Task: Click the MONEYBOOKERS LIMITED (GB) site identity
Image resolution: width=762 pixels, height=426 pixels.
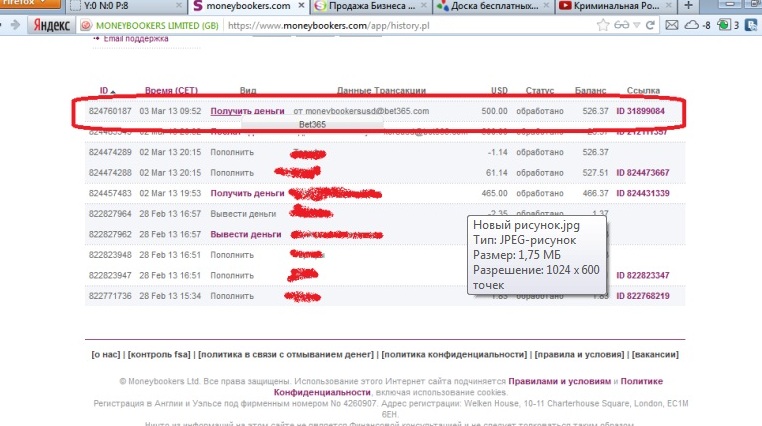Action: click(x=157, y=26)
